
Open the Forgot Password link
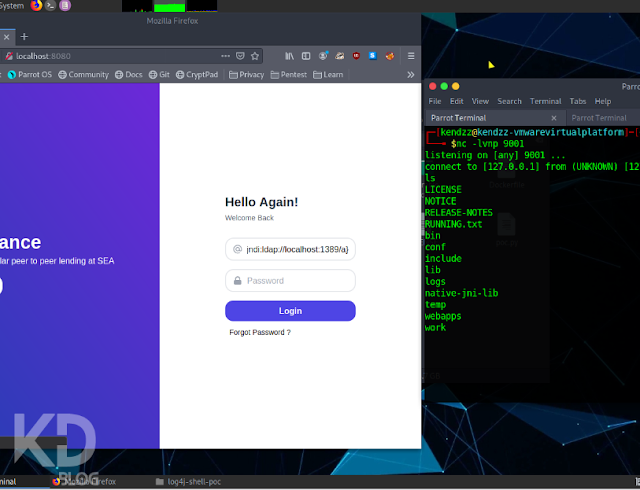point(260,332)
